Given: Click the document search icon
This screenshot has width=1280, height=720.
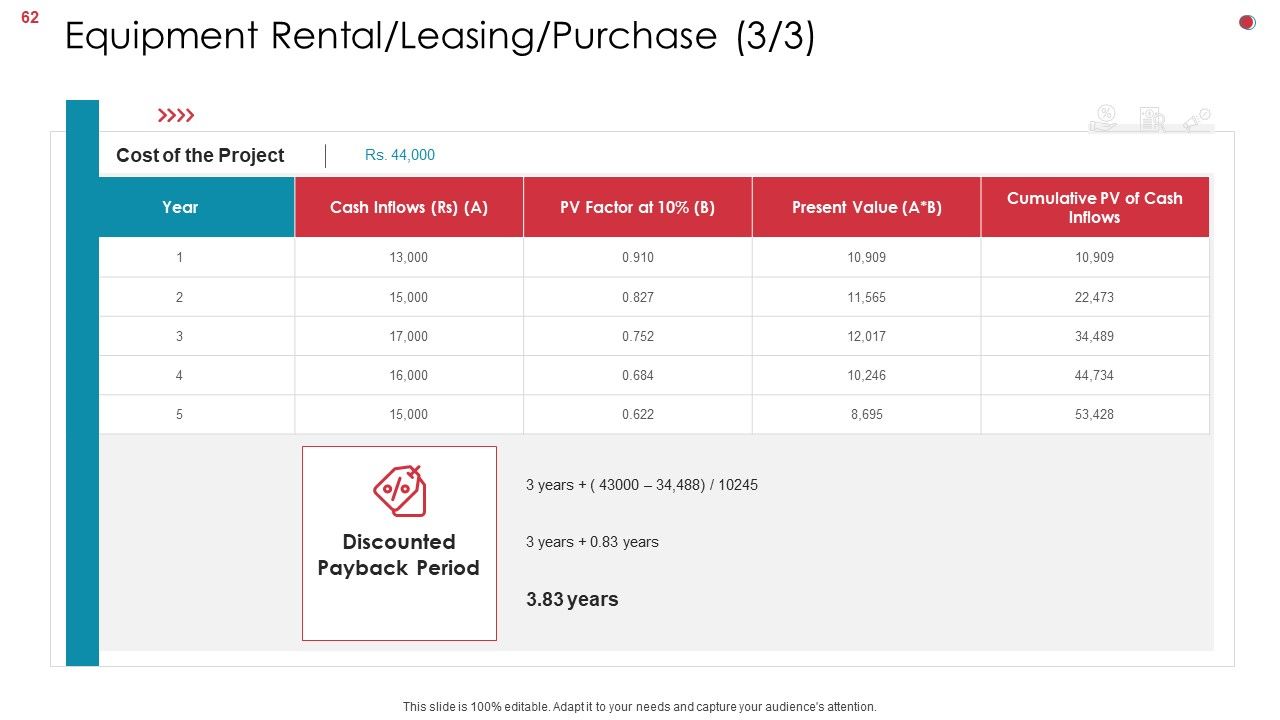Looking at the screenshot, I should (x=1152, y=120).
